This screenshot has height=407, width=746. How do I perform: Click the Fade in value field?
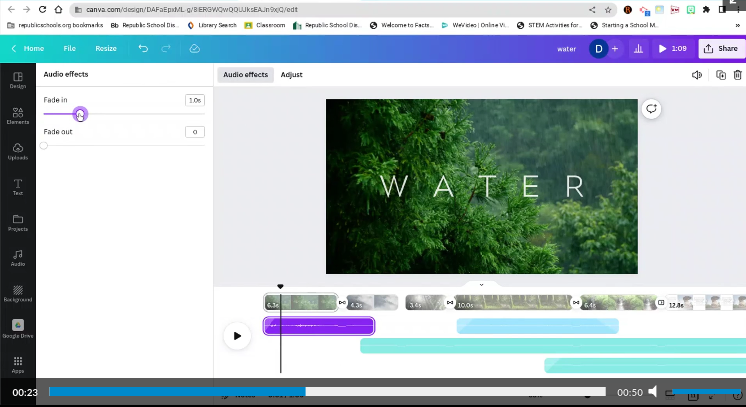click(194, 100)
